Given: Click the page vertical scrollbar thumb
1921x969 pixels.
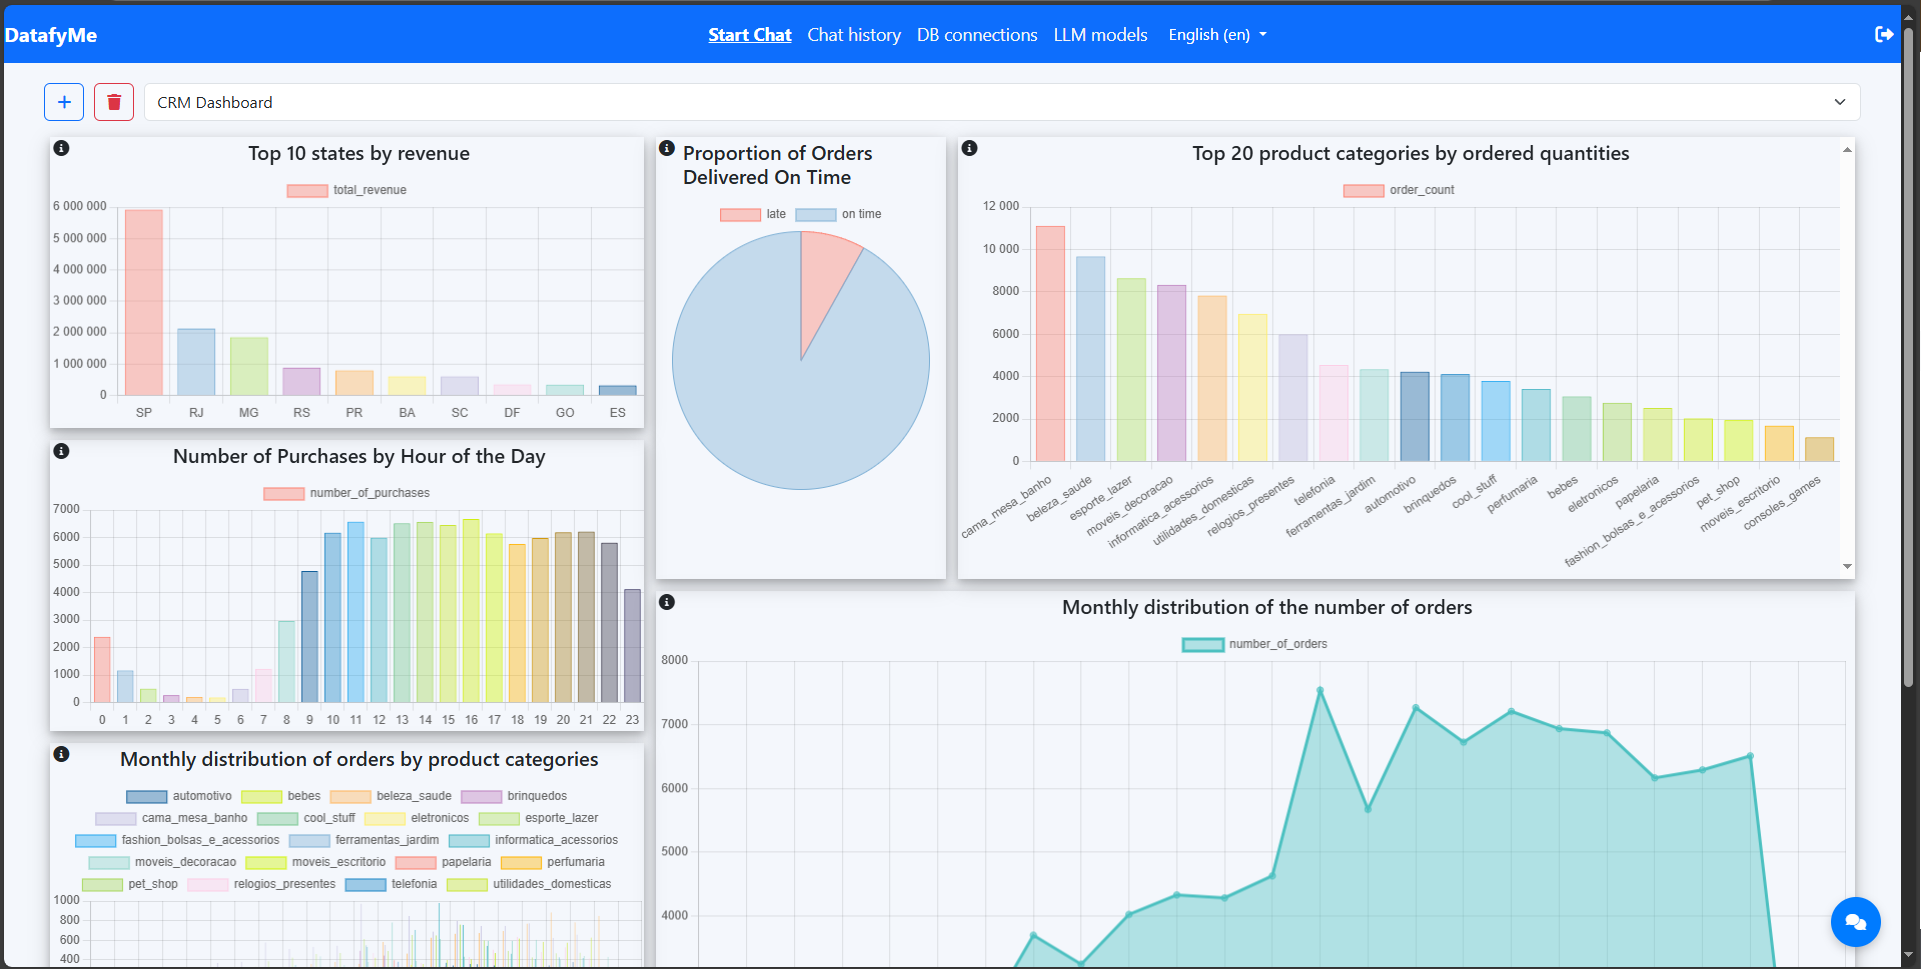Looking at the screenshot, I should [x=1908, y=355].
